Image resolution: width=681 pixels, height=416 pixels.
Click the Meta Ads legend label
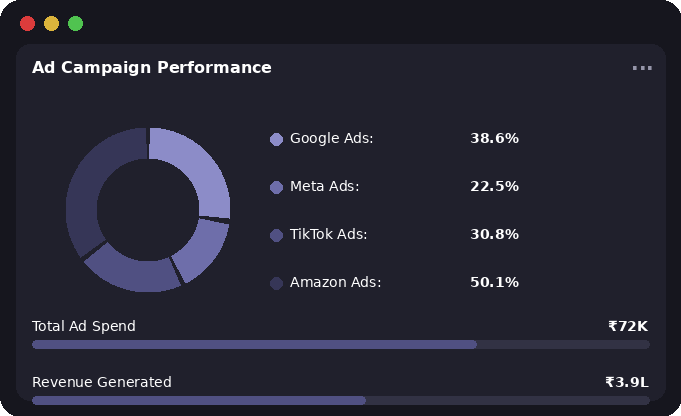(x=324, y=186)
